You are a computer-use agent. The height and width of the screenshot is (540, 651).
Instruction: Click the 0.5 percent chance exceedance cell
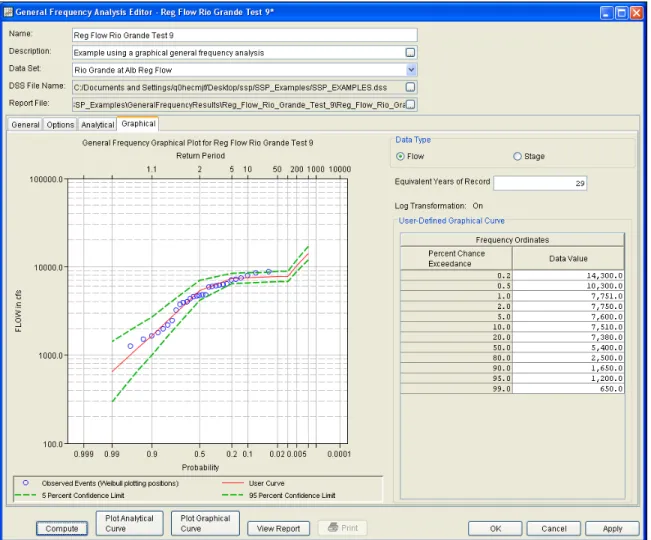456,286
